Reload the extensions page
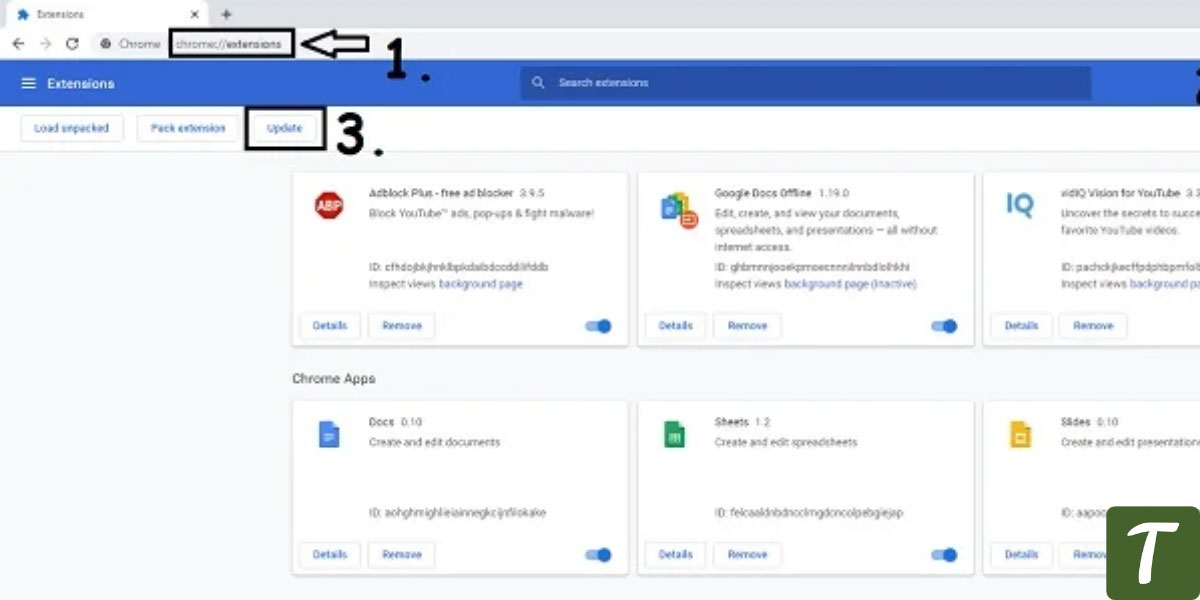The height and width of the screenshot is (600, 1200). (x=72, y=44)
